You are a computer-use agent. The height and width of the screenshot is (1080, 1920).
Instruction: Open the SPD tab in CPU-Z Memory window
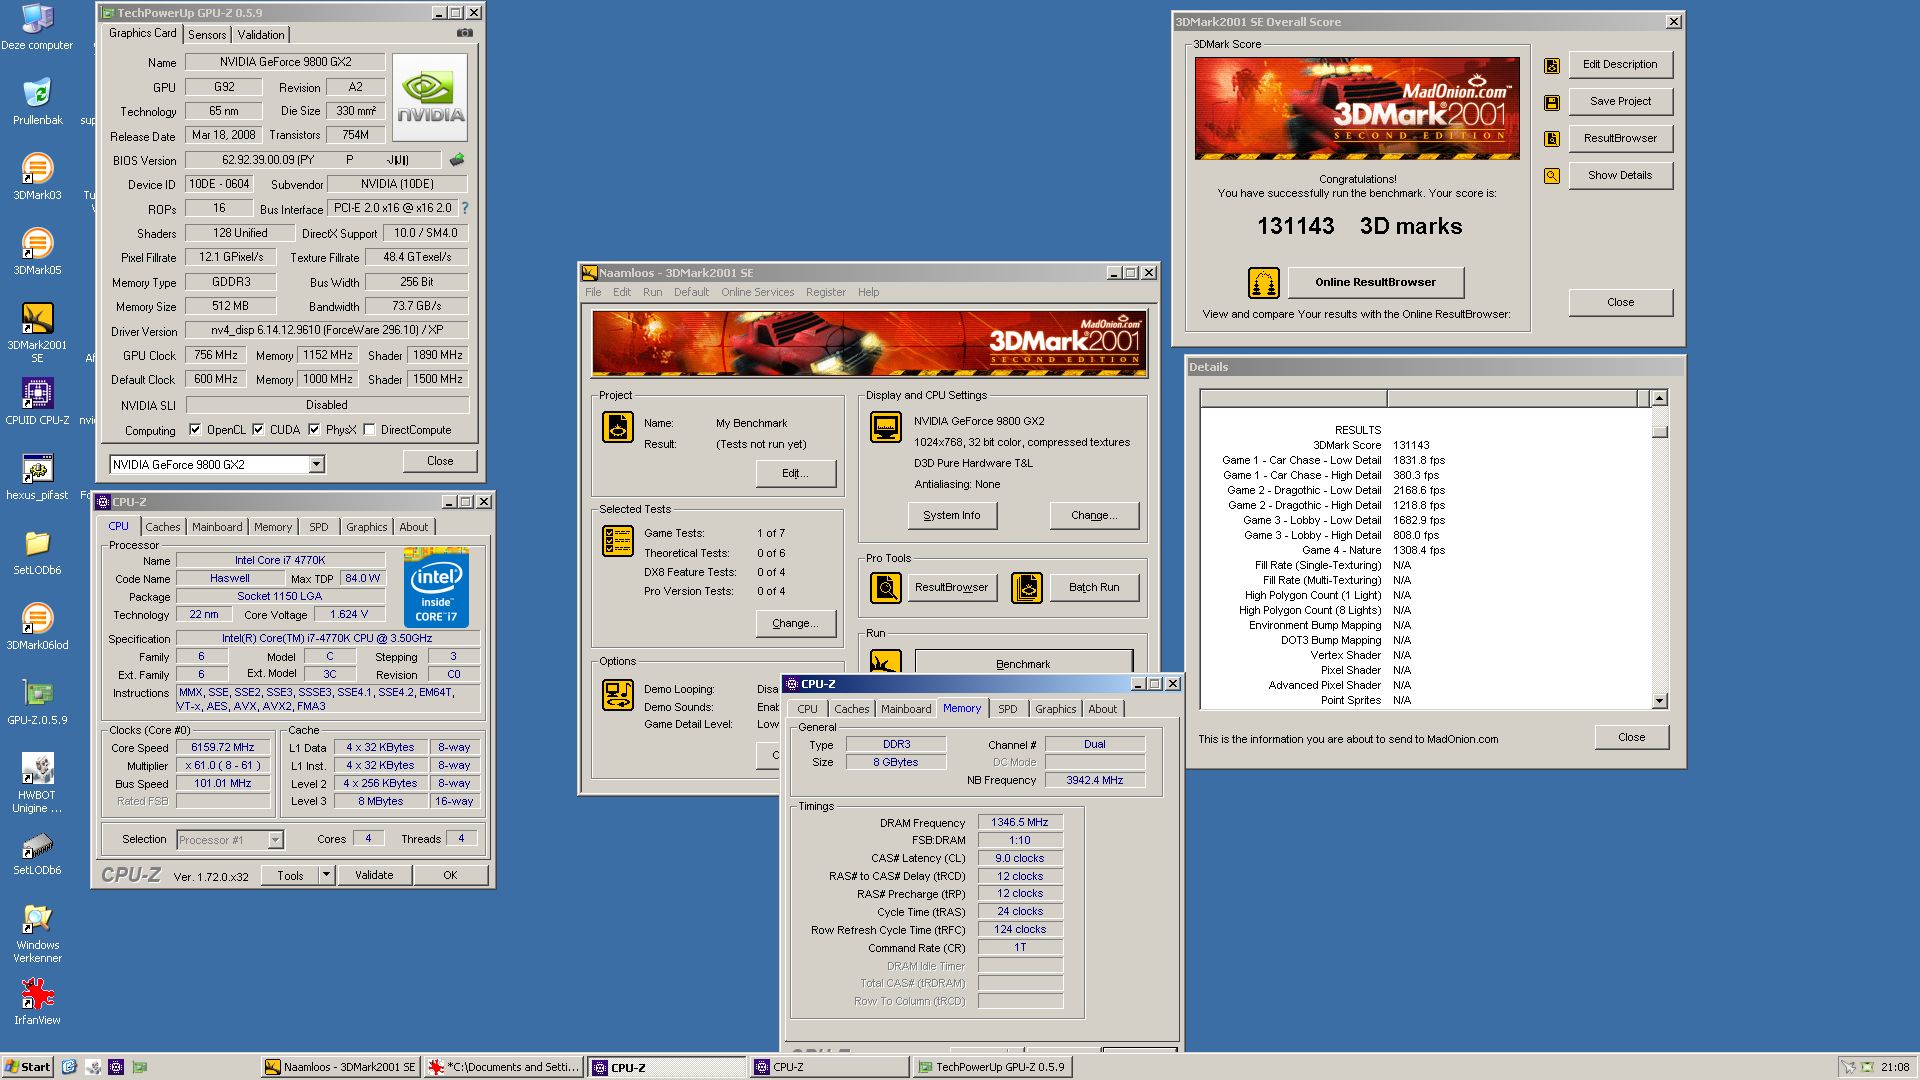click(1007, 709)
